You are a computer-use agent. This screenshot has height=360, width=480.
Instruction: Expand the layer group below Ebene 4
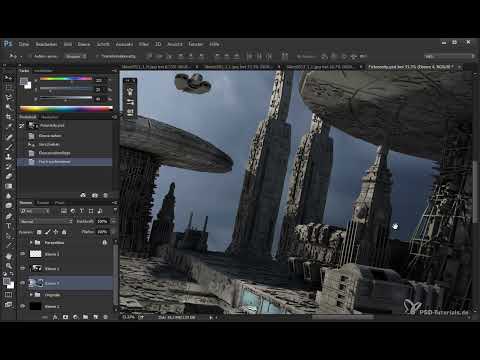point(31,295)
